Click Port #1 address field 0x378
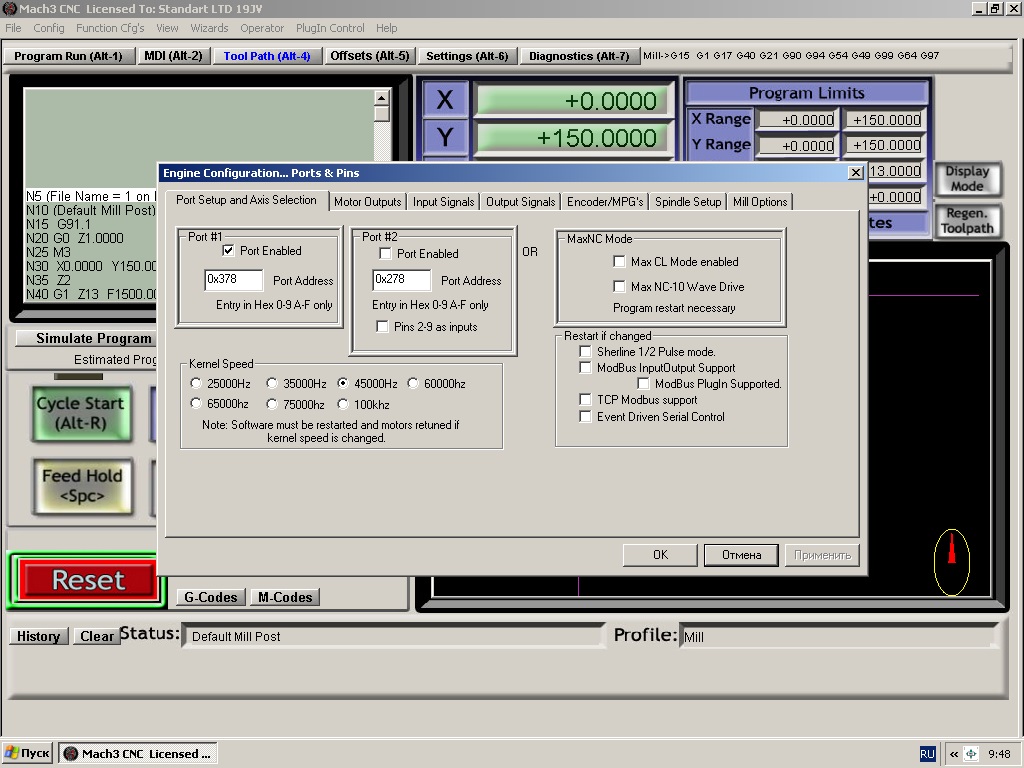The image size is (1024, 768). [233, 280]
